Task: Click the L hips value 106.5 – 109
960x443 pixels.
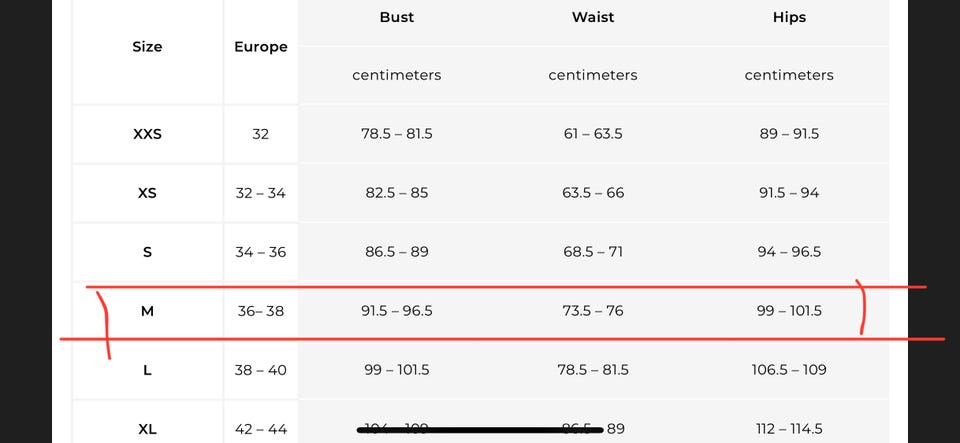Action: pyautogui.click(x=789, y=370)
